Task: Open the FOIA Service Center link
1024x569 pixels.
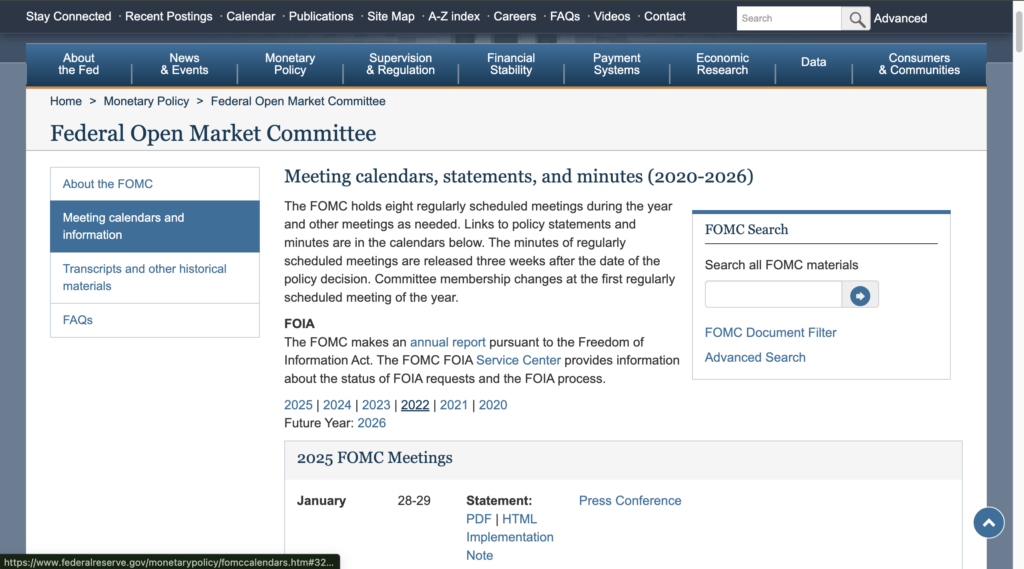Action: 518,361
